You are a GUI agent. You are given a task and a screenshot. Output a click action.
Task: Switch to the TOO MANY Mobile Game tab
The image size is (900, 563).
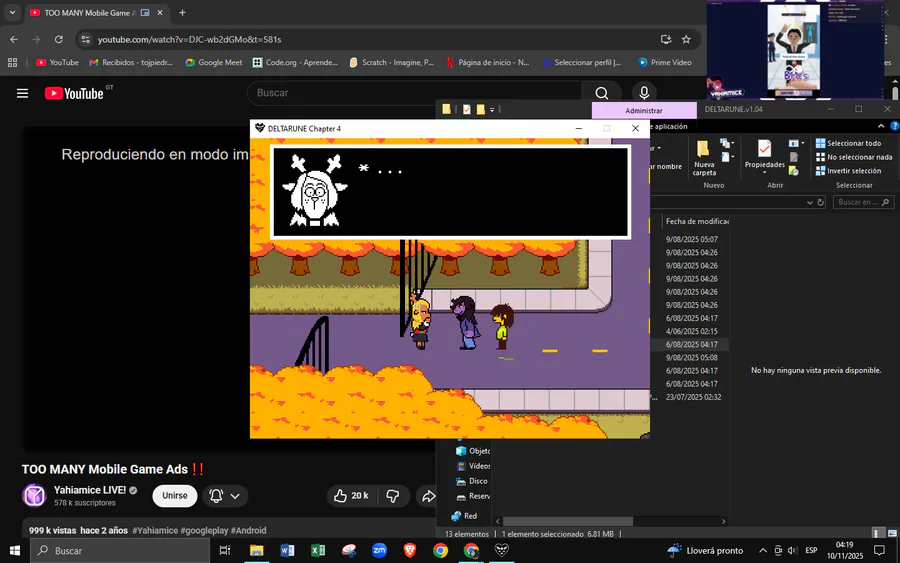pos(90,13)
